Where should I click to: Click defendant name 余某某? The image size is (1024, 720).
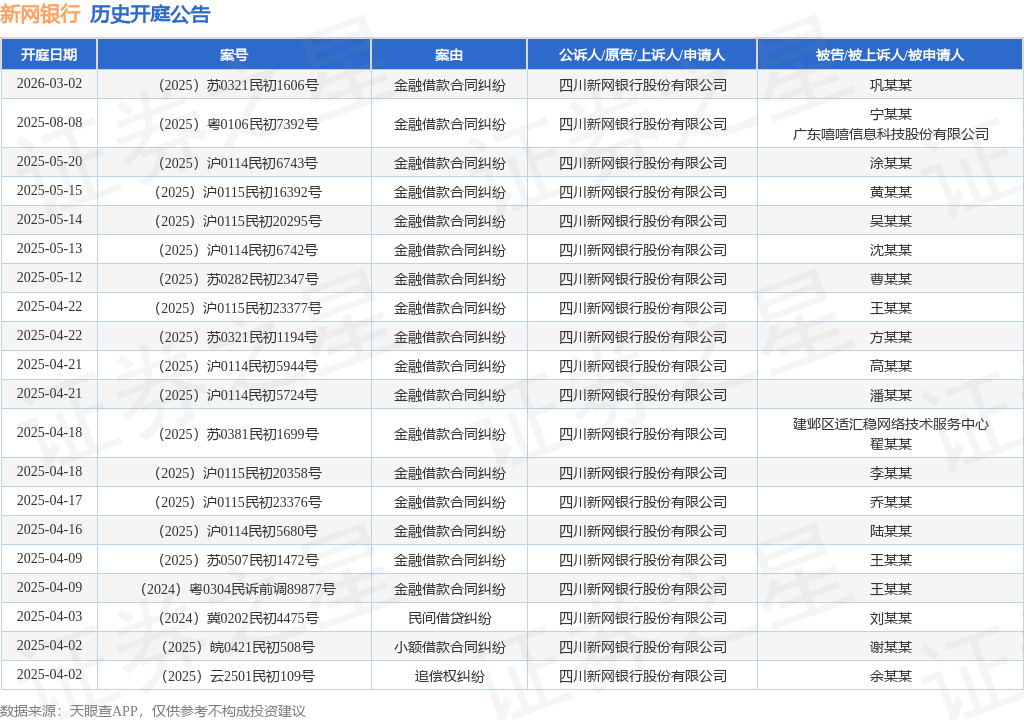(x=890, y=676)
